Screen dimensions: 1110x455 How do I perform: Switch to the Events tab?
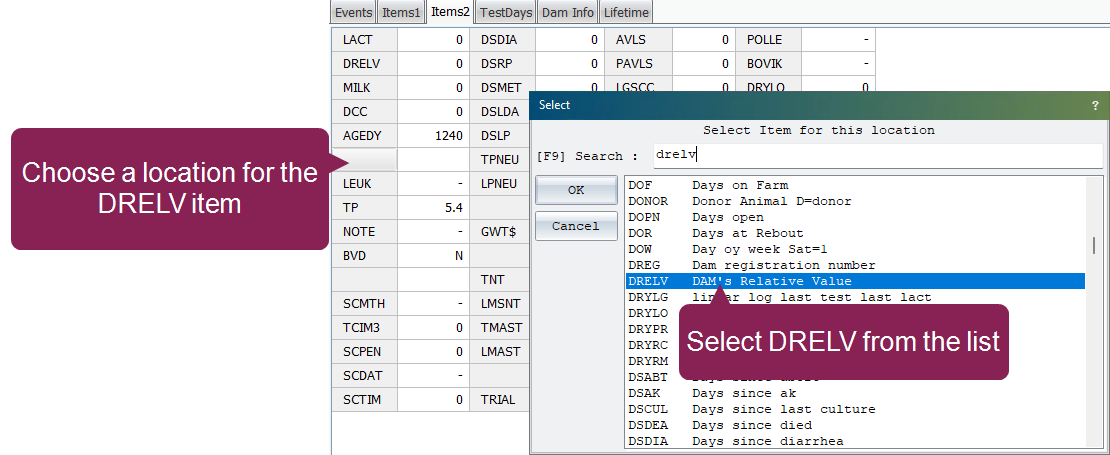(353, 12)
